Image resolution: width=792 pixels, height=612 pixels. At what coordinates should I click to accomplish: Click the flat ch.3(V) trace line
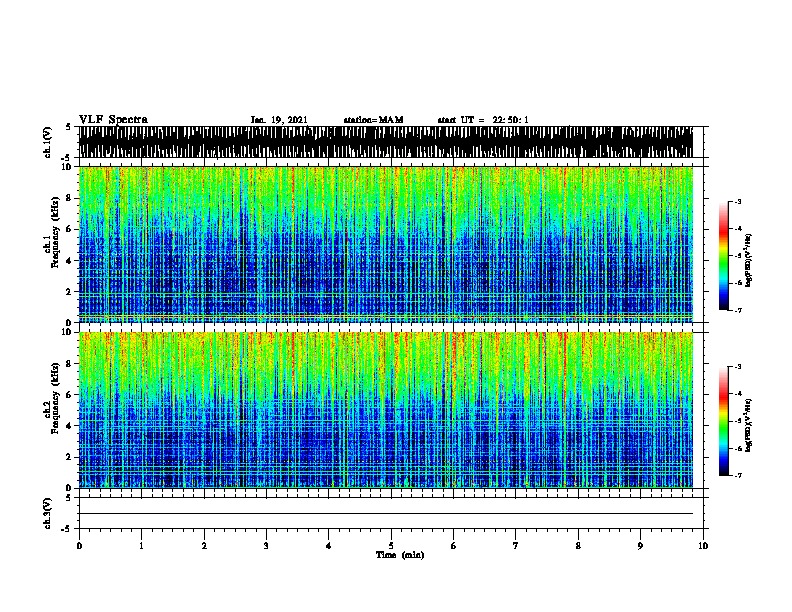coord(386,514)
